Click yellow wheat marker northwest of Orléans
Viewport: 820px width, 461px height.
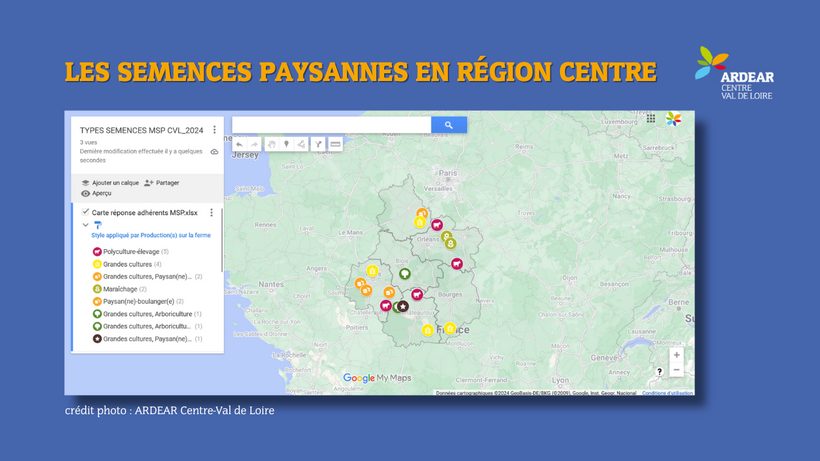pyautogui.click(x=419, y=222)
